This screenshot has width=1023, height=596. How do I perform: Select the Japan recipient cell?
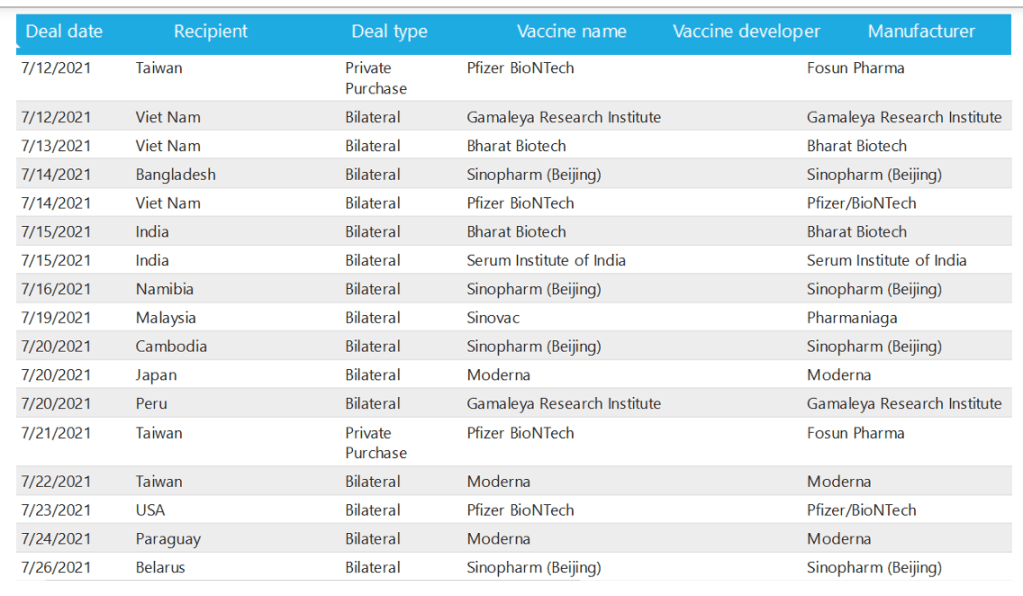coord(156,375)
